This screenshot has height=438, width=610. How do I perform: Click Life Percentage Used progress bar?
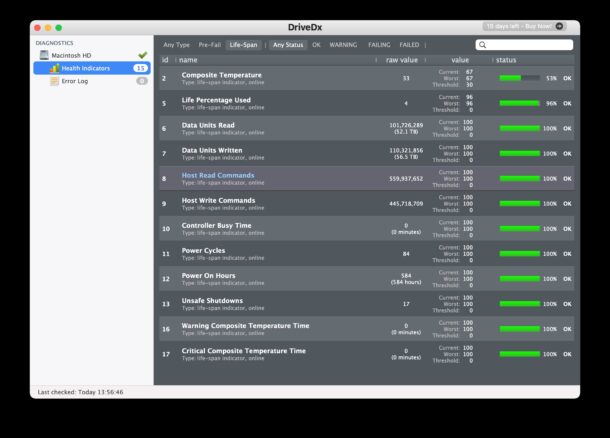(x=519, y=103)
